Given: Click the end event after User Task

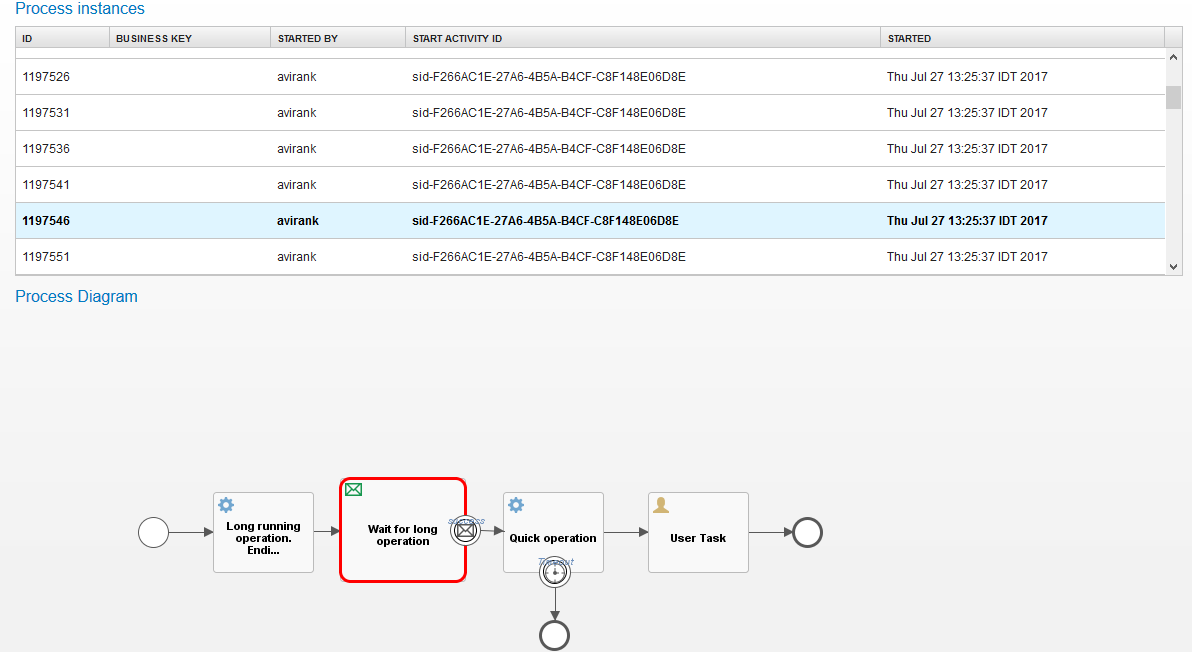Looking at the screenshot, I should click(x=807, y=532).
